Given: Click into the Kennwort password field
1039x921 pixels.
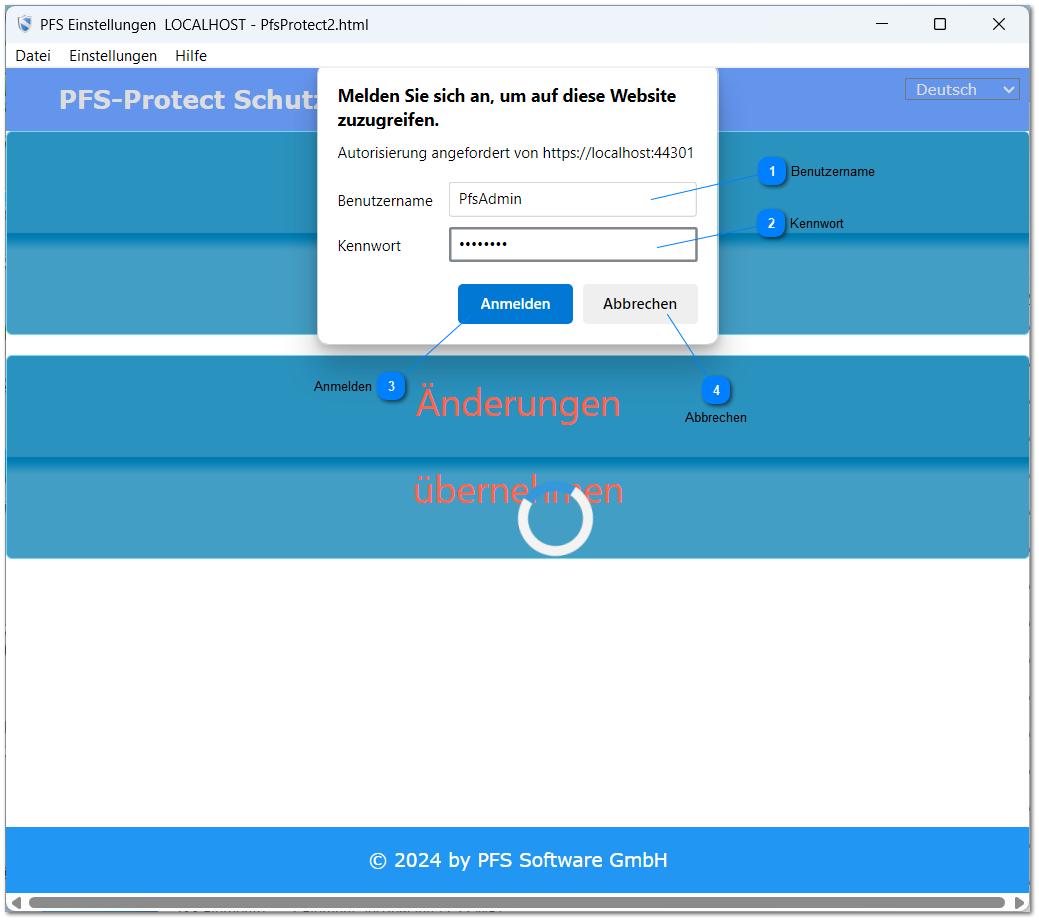Looking at the screenshot, I should [572, 245].
